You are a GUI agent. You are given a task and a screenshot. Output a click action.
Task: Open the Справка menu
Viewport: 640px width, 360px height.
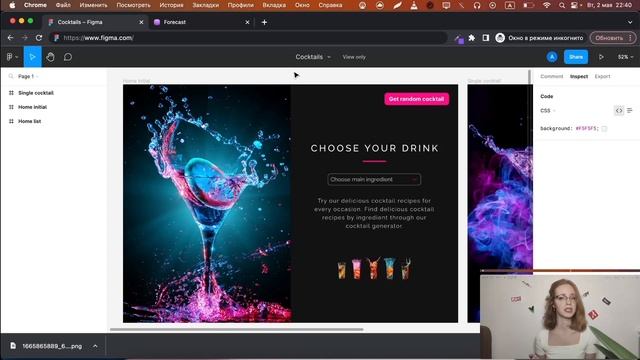coord(330,5)
